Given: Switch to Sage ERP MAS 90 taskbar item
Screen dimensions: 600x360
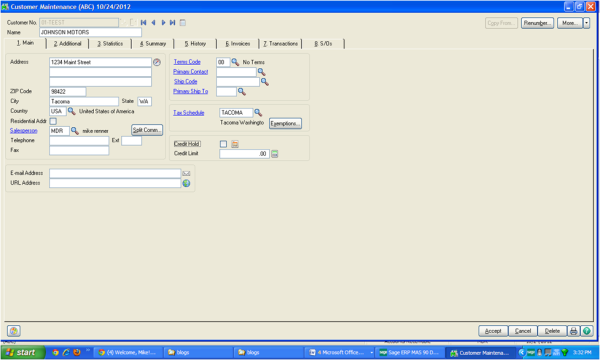Looking at the screenshot, I should [x=410, y=352].
